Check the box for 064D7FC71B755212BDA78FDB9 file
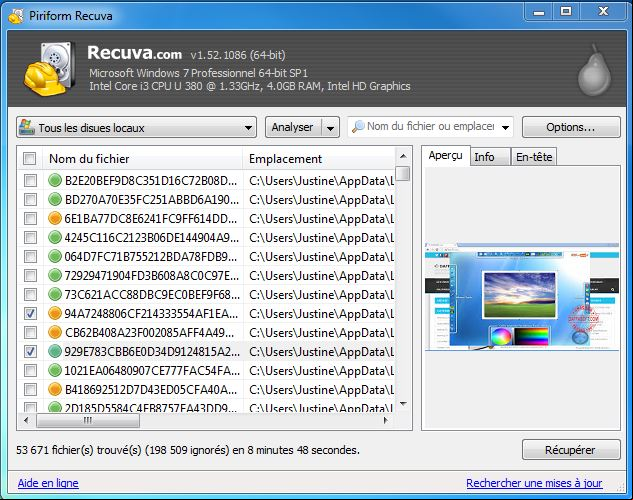The image size is (633, 500). (30, 256)
